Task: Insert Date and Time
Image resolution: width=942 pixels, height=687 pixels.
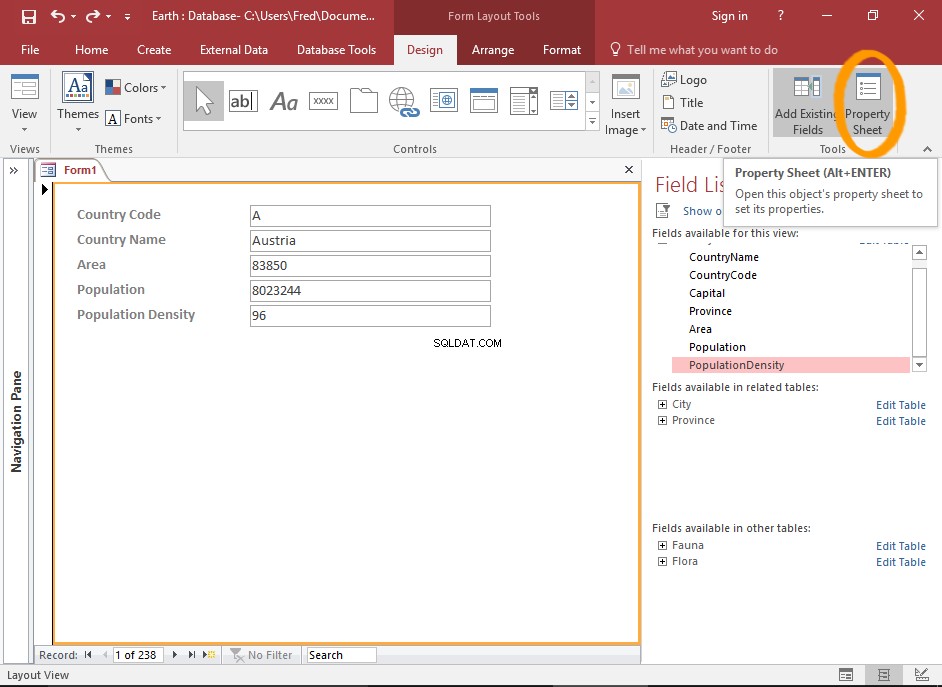Action: (709, 126)
